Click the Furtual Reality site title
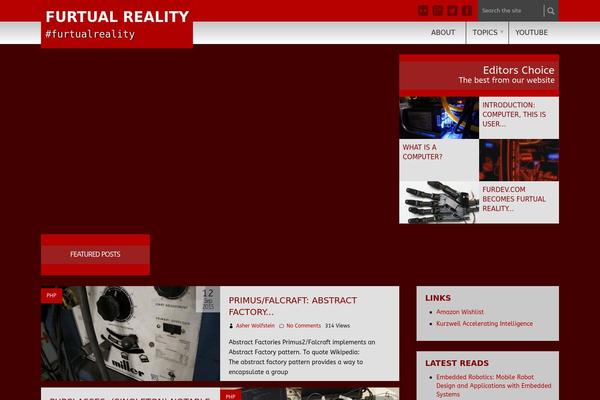The width and height of the screenshot is (600, 400). [117, 16]
